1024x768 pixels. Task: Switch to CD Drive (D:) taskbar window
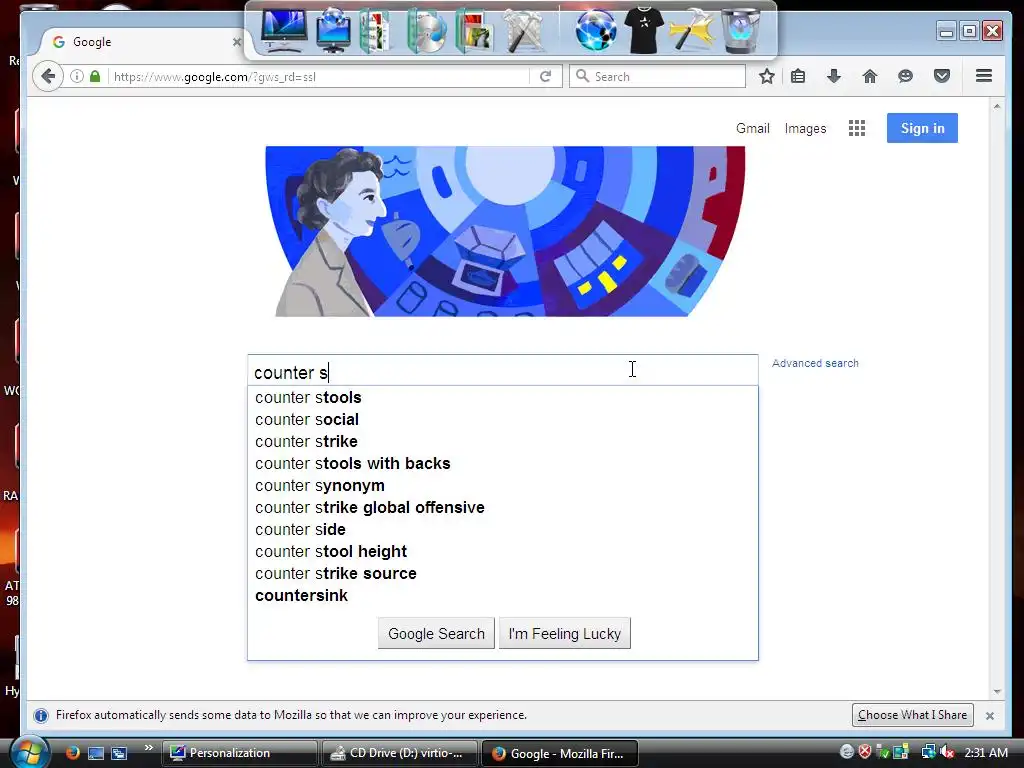399,753
